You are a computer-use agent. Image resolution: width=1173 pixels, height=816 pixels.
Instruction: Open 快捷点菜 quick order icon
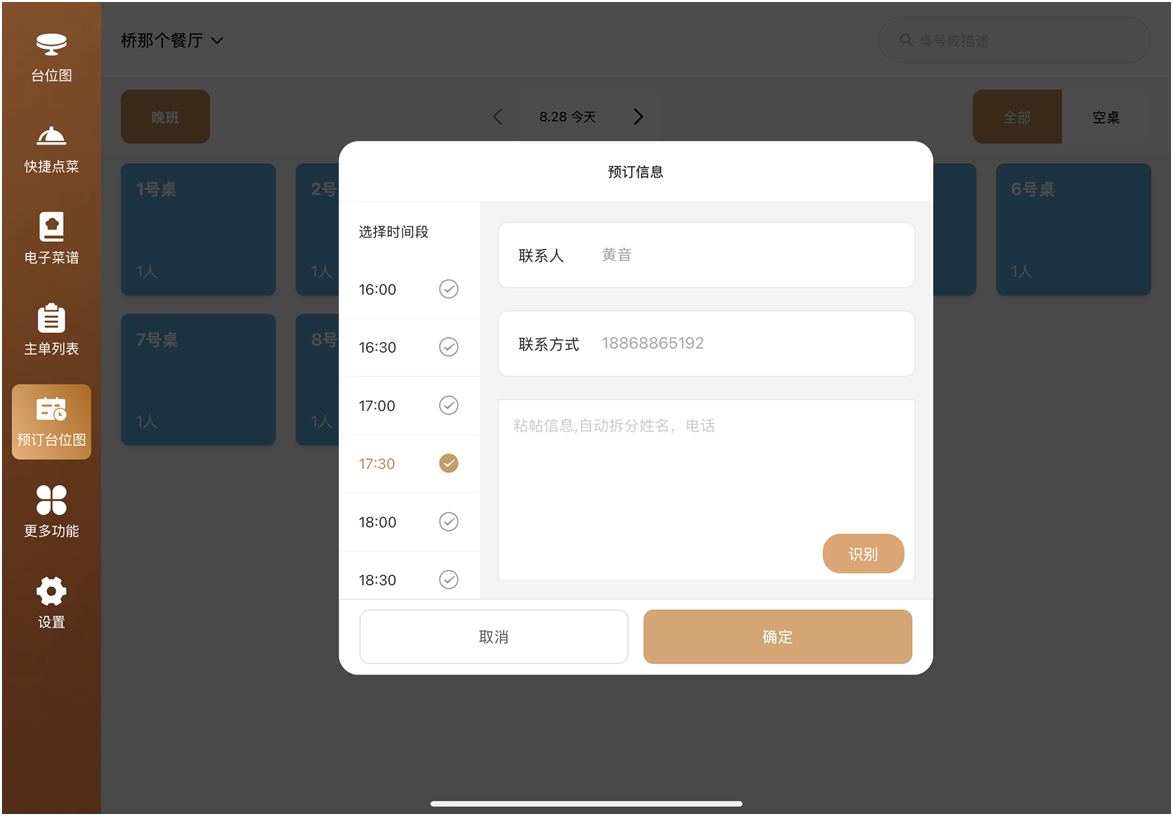(51, 137)
